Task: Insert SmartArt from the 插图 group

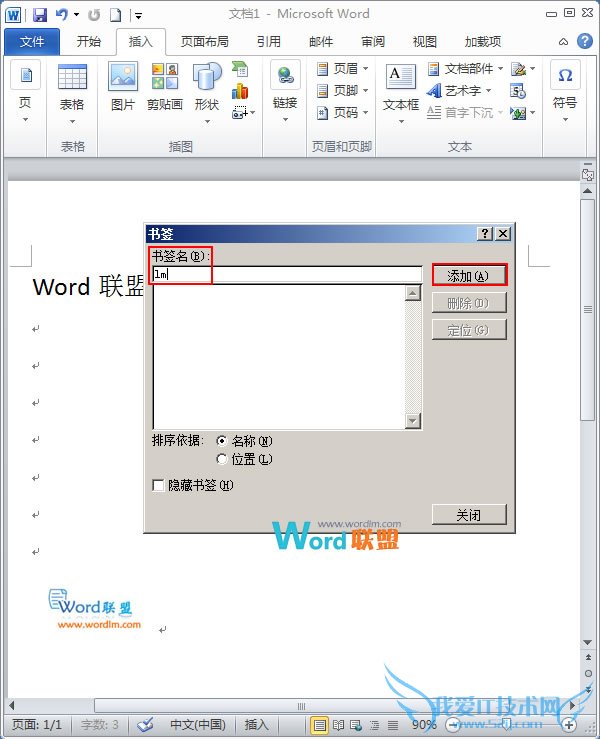Action: tap(240, 69)
